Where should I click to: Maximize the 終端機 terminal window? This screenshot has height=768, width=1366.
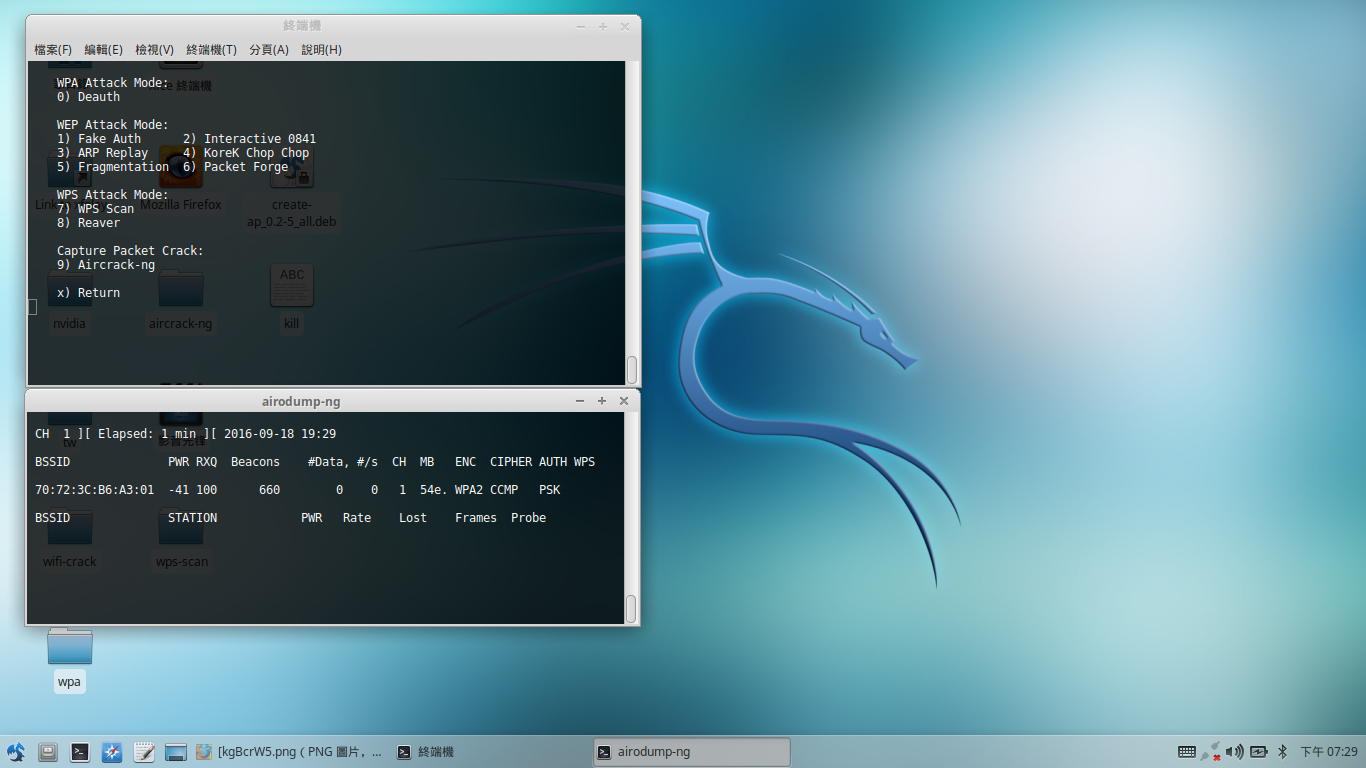pyautogui.click(x=602, y=26)
